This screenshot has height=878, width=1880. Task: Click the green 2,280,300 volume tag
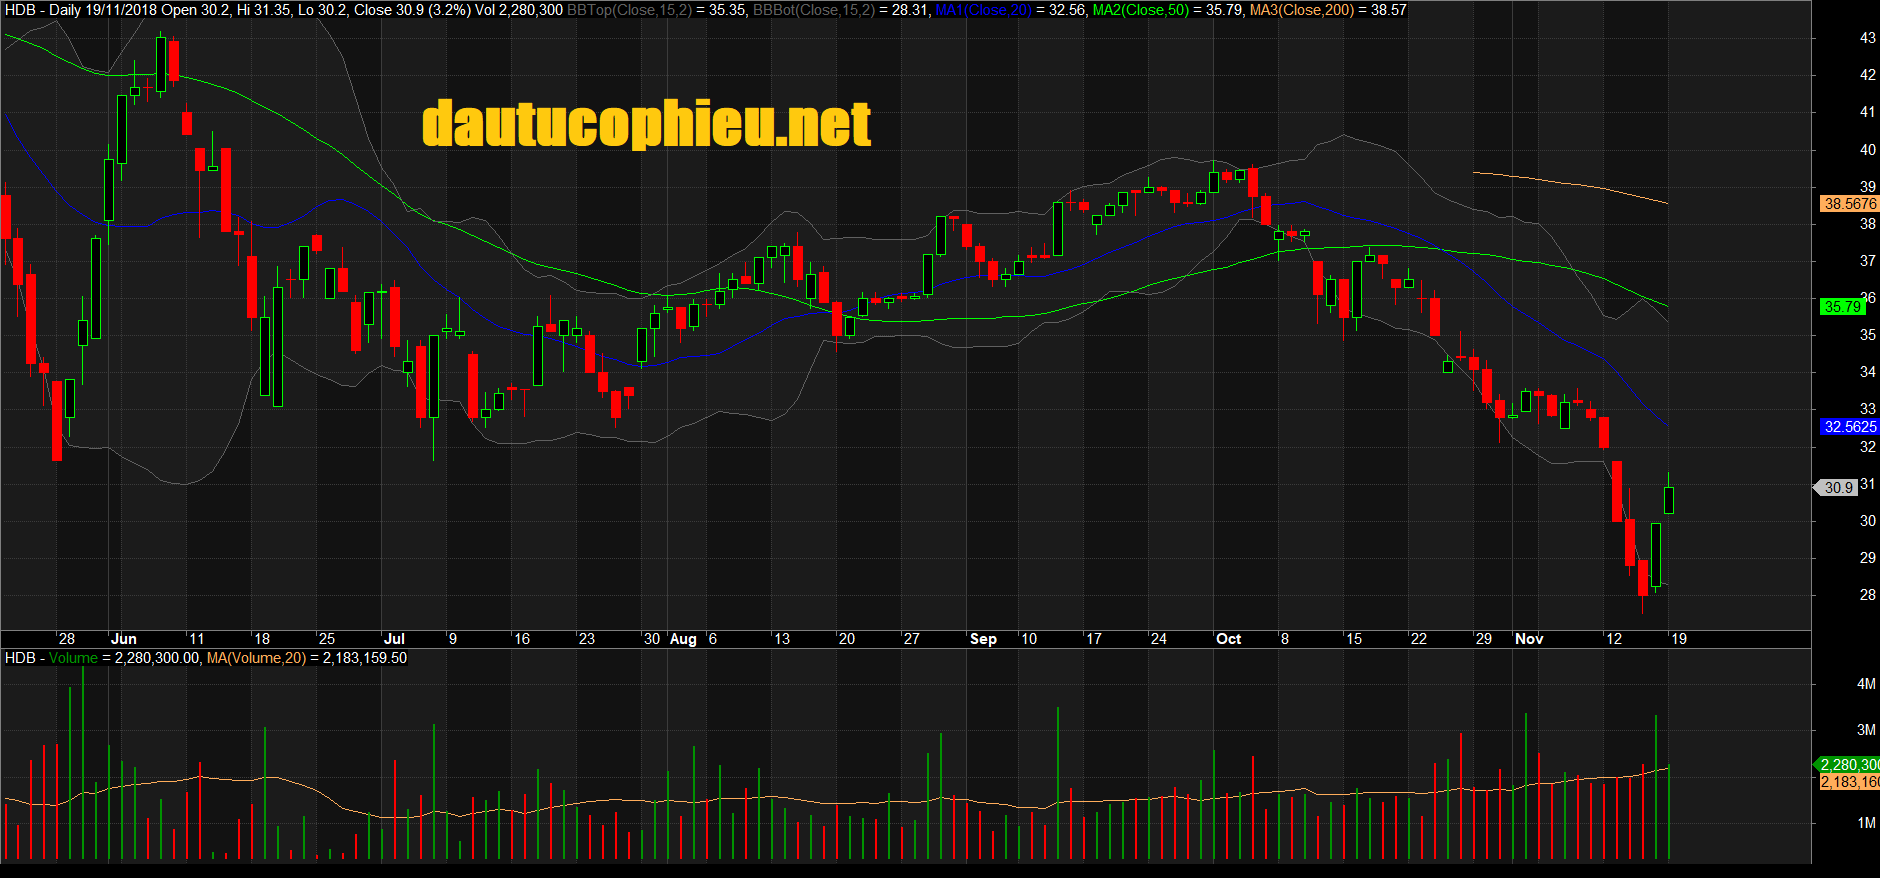pos(1848,765)
